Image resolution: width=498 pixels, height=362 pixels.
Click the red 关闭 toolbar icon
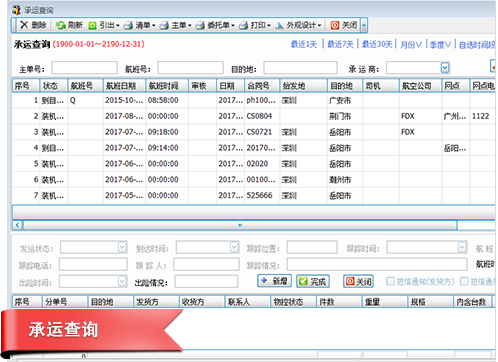coord(335,25)
